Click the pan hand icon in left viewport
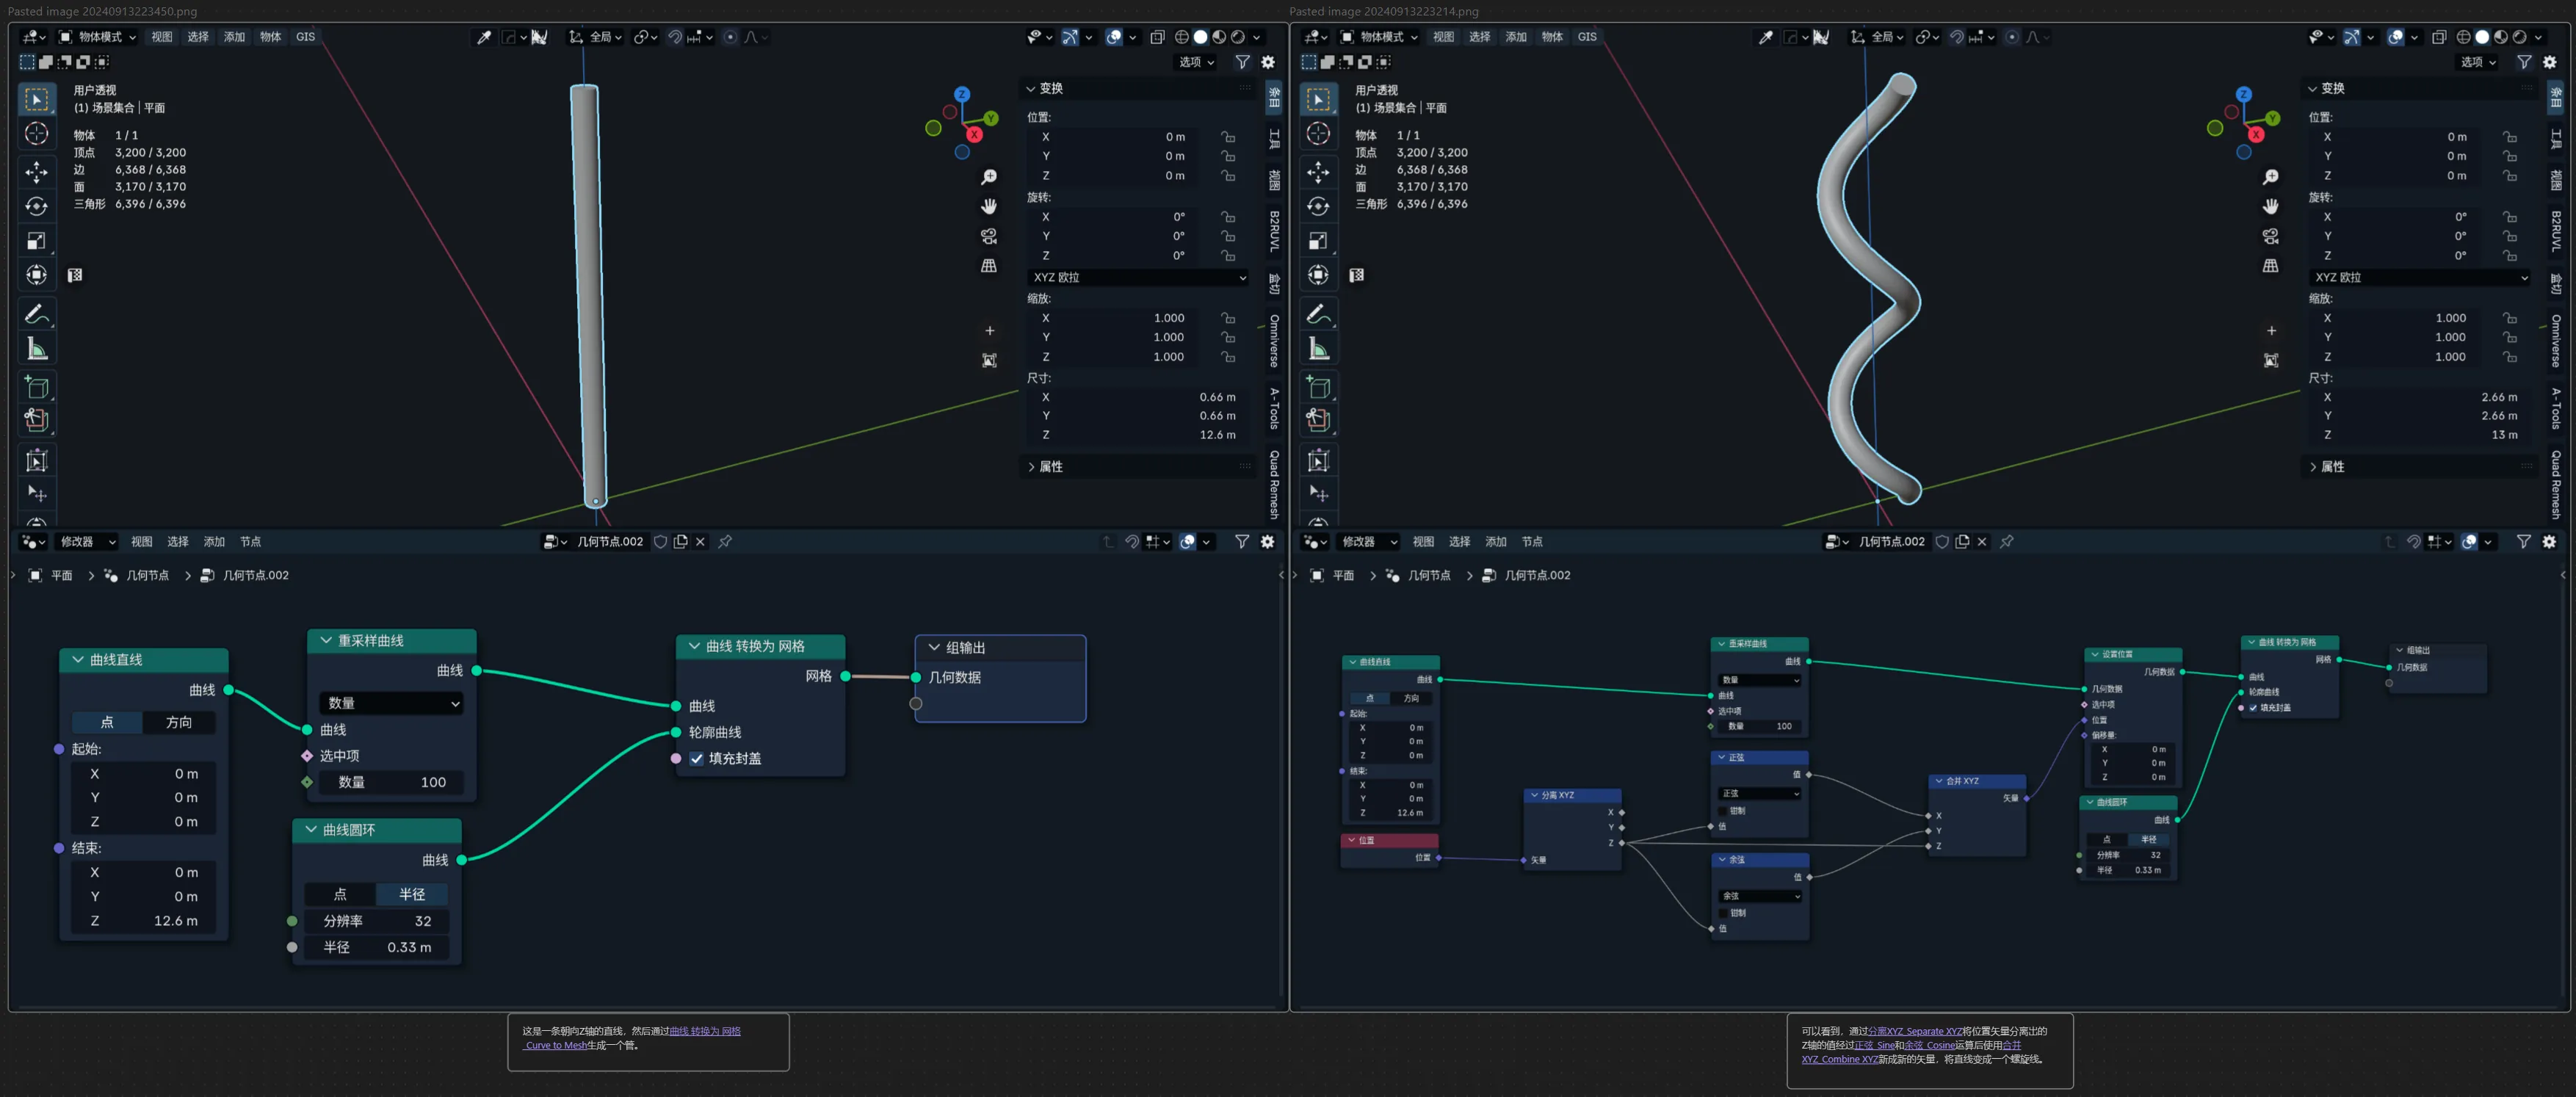The image size is (2576, 1097). click(989, 206)
